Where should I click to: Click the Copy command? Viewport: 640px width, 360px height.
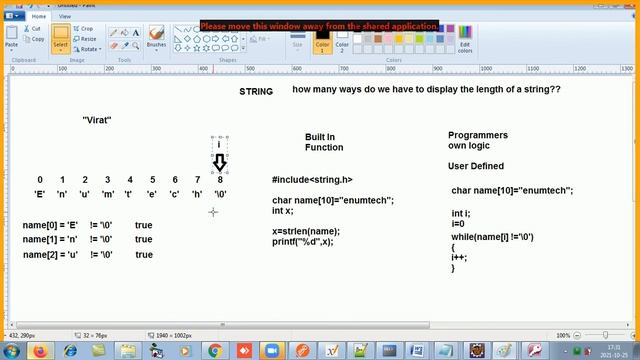[x=34, y=39]
